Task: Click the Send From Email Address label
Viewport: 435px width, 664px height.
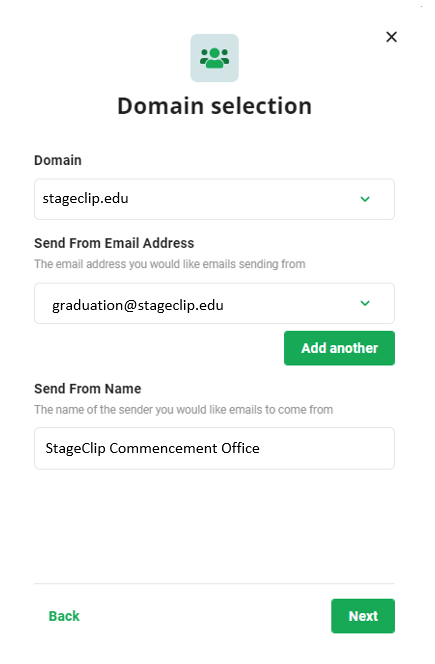Action: coord(114,243)
